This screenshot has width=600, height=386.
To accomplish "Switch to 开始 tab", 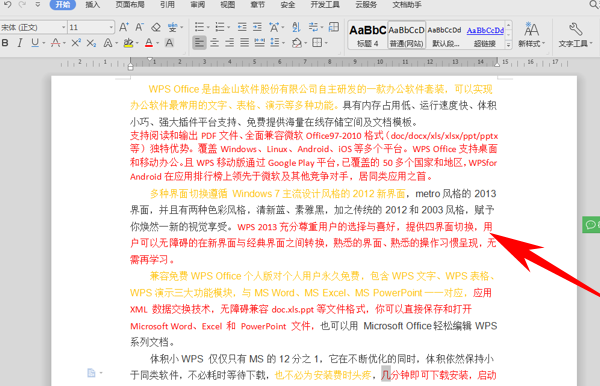I will (63, 5).
